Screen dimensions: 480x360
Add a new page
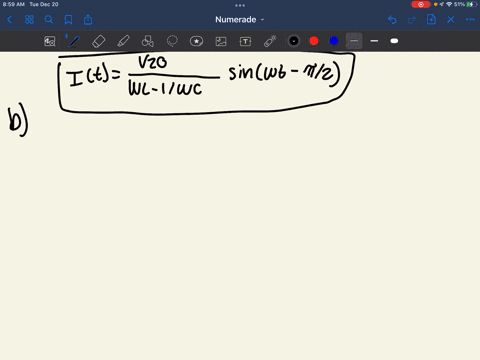point(431,19)
